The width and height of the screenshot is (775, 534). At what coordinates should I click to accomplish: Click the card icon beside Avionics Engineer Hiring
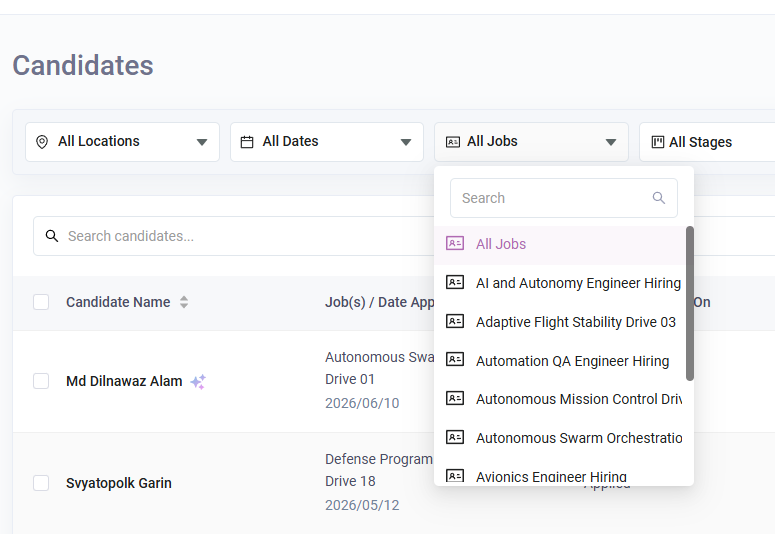point(455,476)
